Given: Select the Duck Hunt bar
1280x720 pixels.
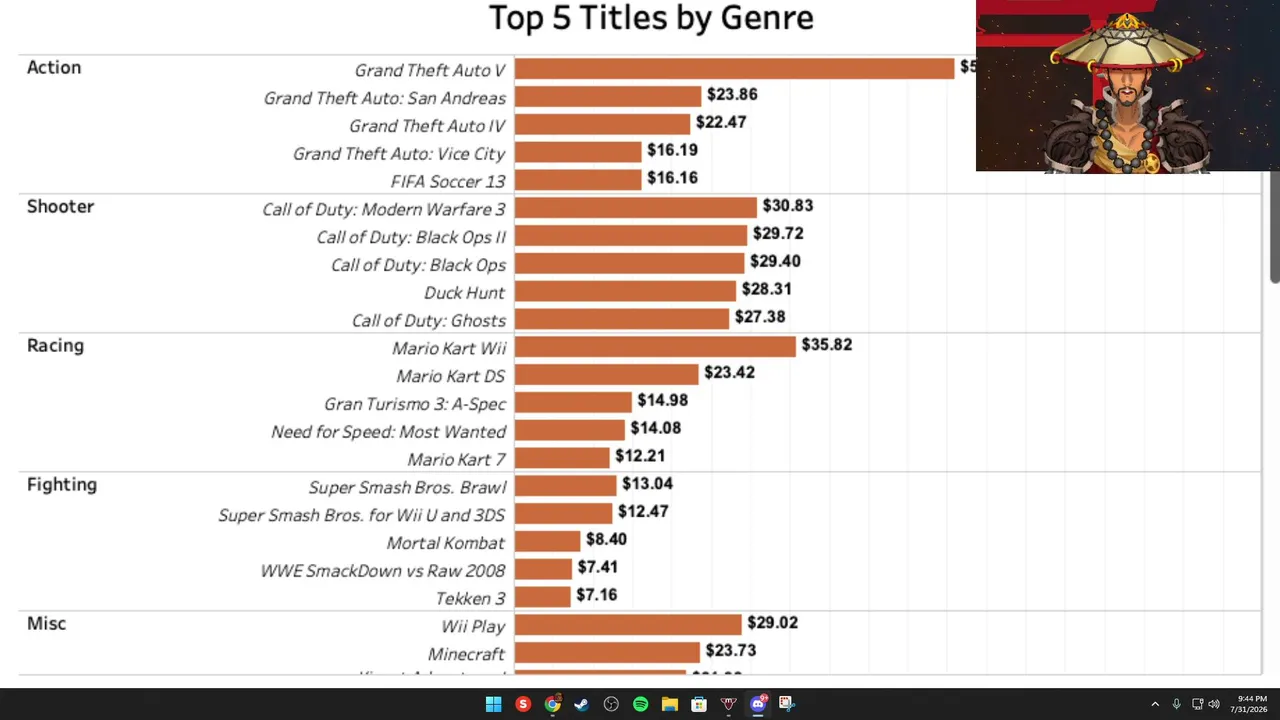Looking at the screenshot, I should 625,291.
